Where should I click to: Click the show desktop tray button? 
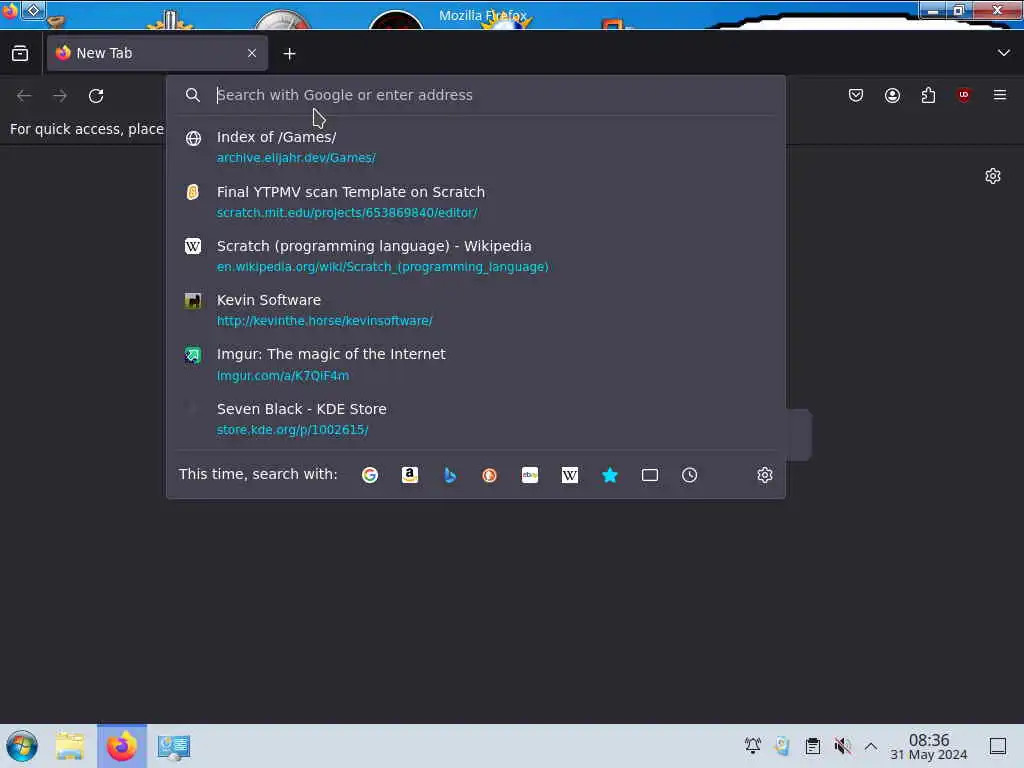click(x=997, y=746)
